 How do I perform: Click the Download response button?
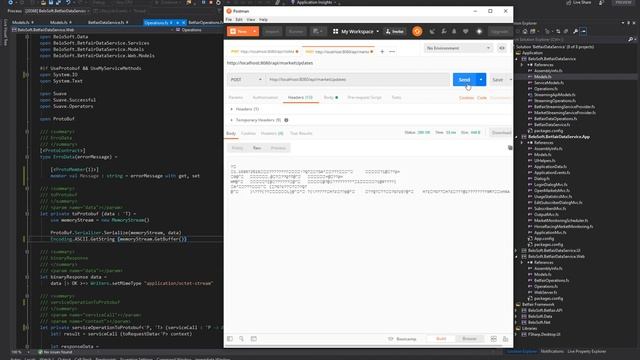coord(501,133)
